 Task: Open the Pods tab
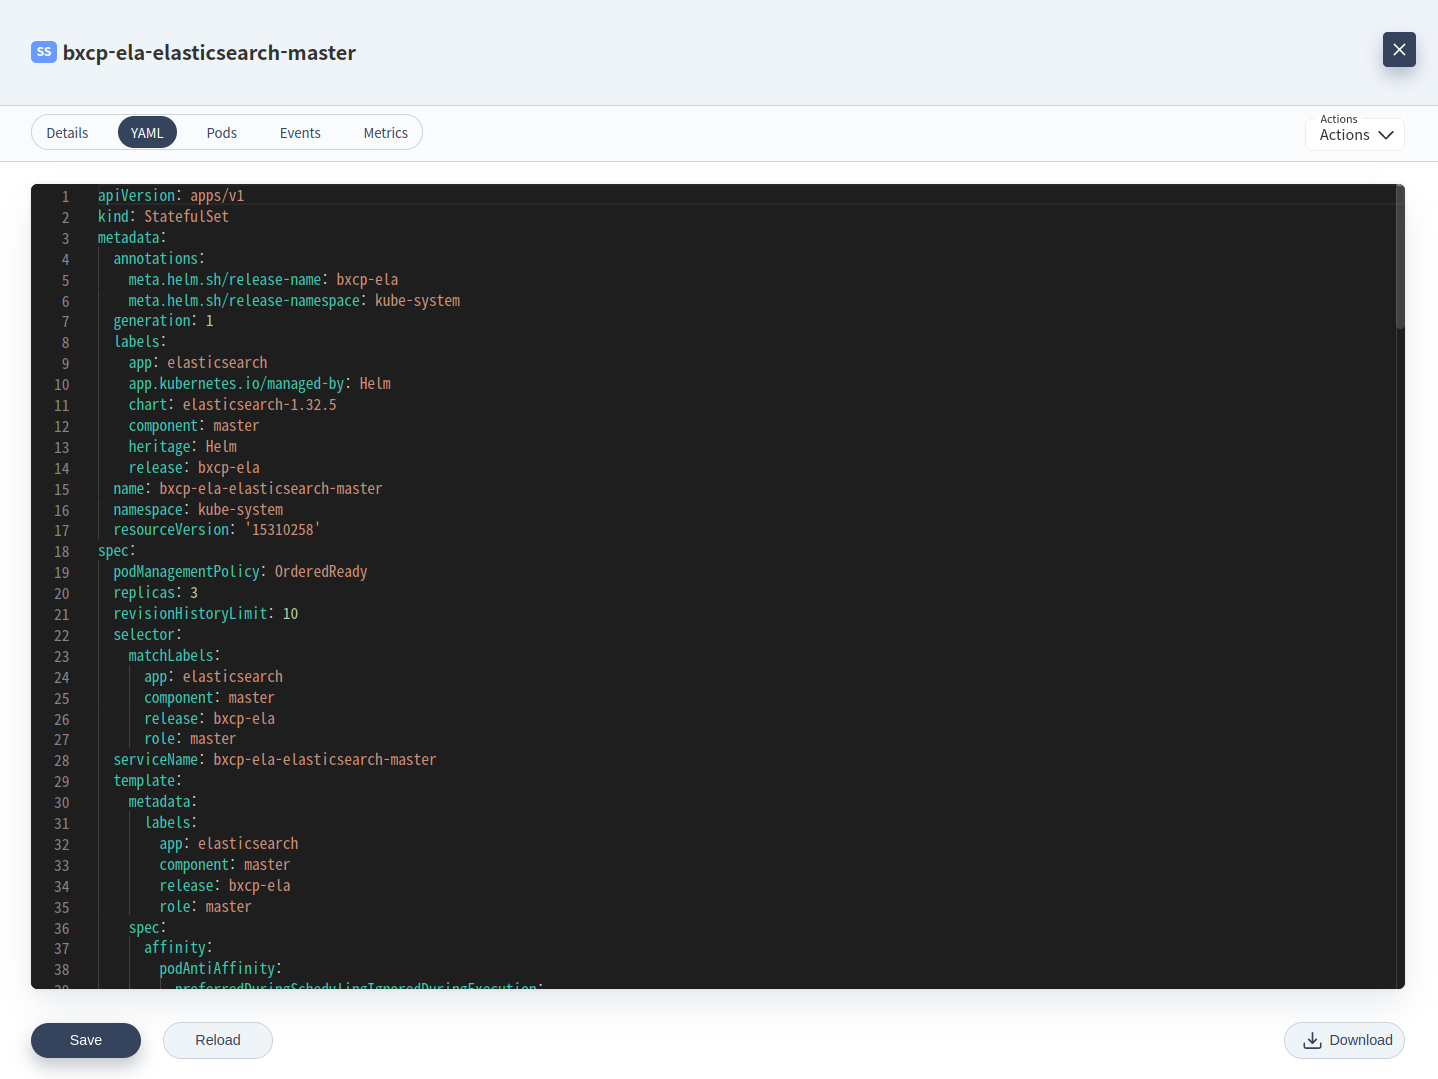click(x=222, y=133)
